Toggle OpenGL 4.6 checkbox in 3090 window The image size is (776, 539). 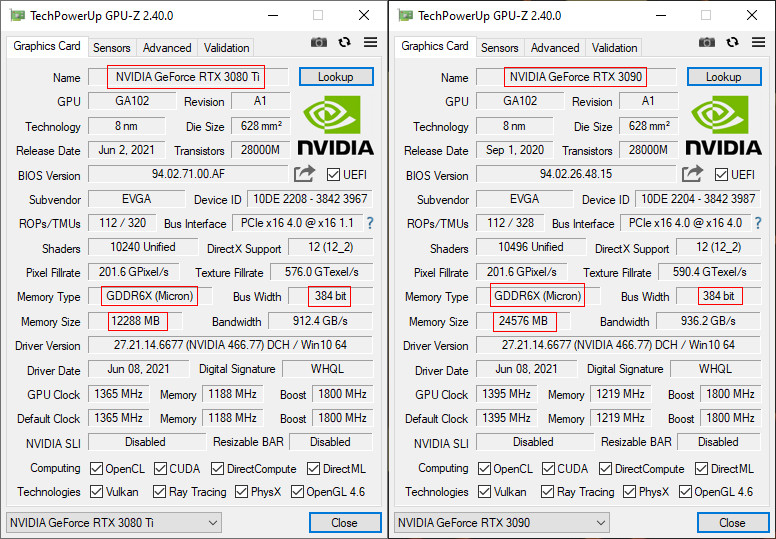(685, 491)
